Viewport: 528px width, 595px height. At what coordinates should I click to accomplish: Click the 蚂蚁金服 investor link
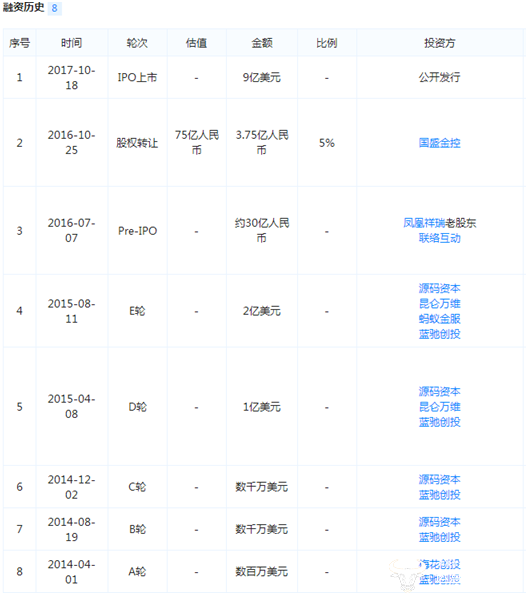pos(439,319)
